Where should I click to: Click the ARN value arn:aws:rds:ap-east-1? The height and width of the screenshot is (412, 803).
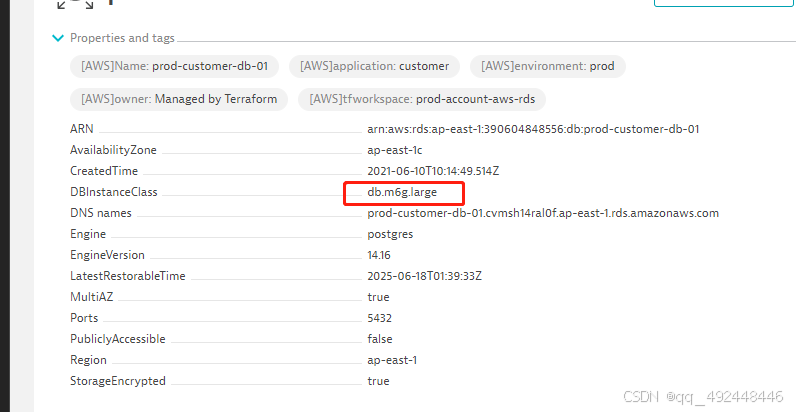pos(533,129)
